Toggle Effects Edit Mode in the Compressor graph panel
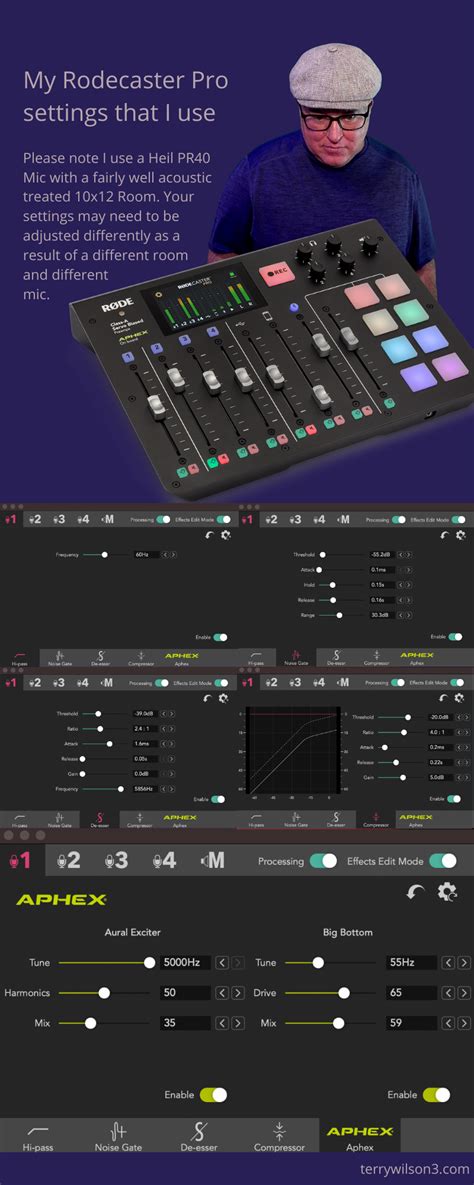Viewport: 474px width, 1185px height. (x=458, y=682)
